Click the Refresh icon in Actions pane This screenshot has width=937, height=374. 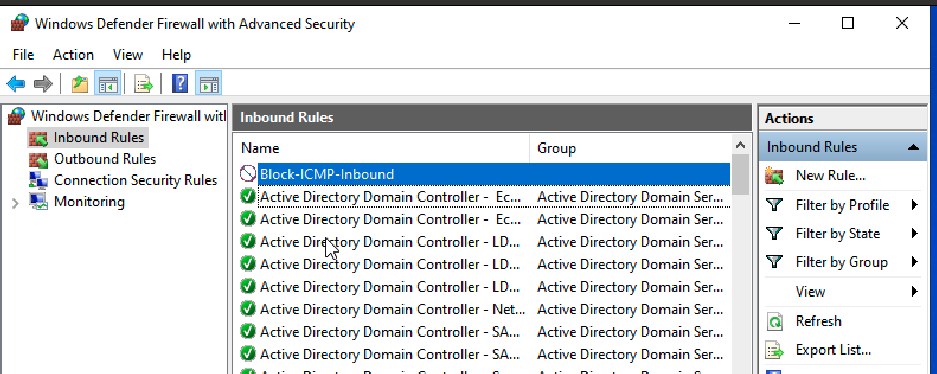coord(774,321)
